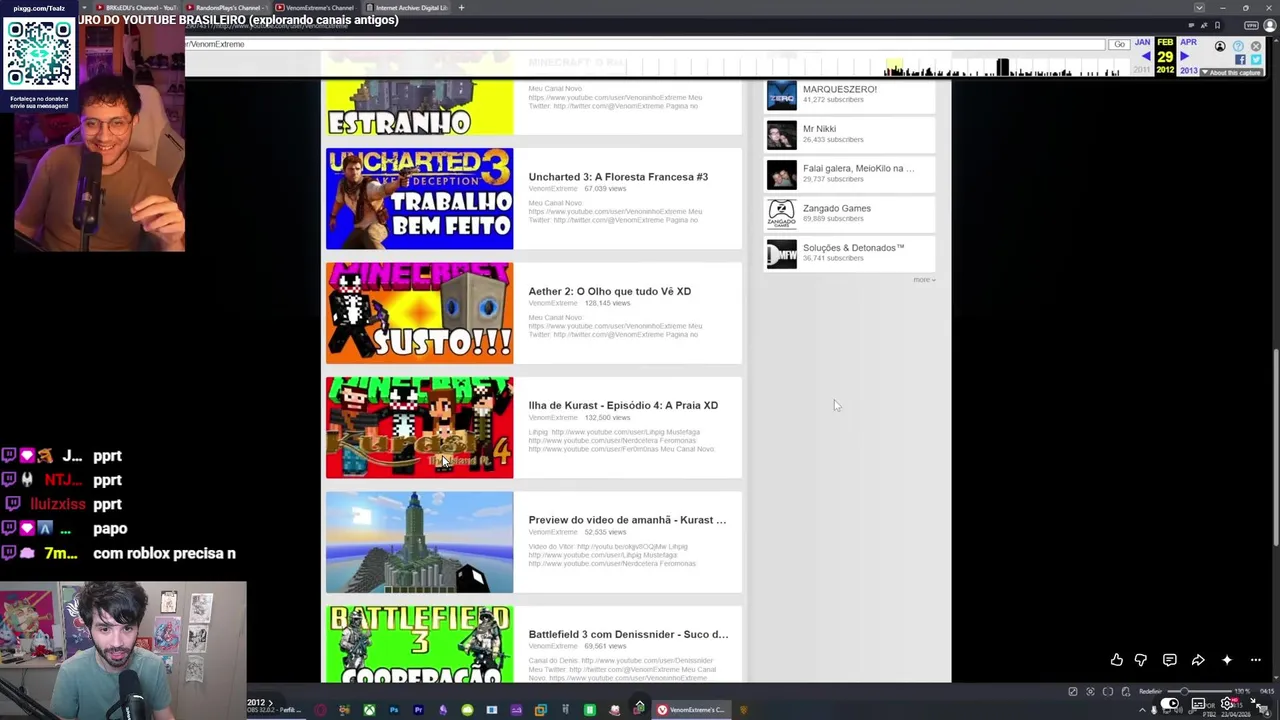This screenshot has height=720, width=1280.
Task: Close the Wayback toolbar with the X icon
Action: (x=1256, y=46)
